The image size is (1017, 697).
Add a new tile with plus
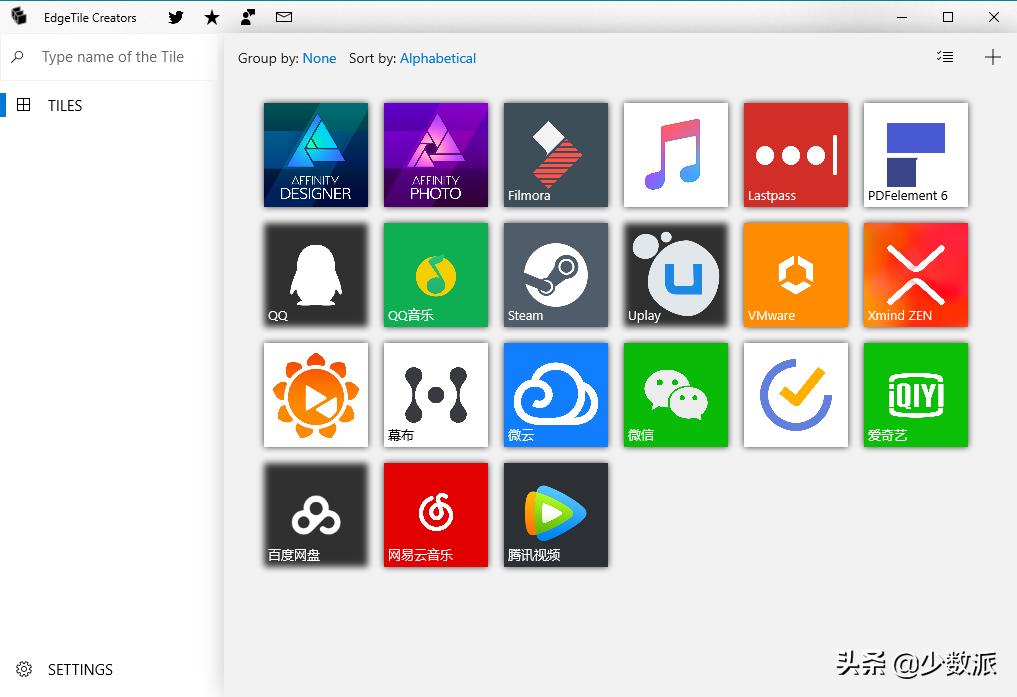[992, 57]
